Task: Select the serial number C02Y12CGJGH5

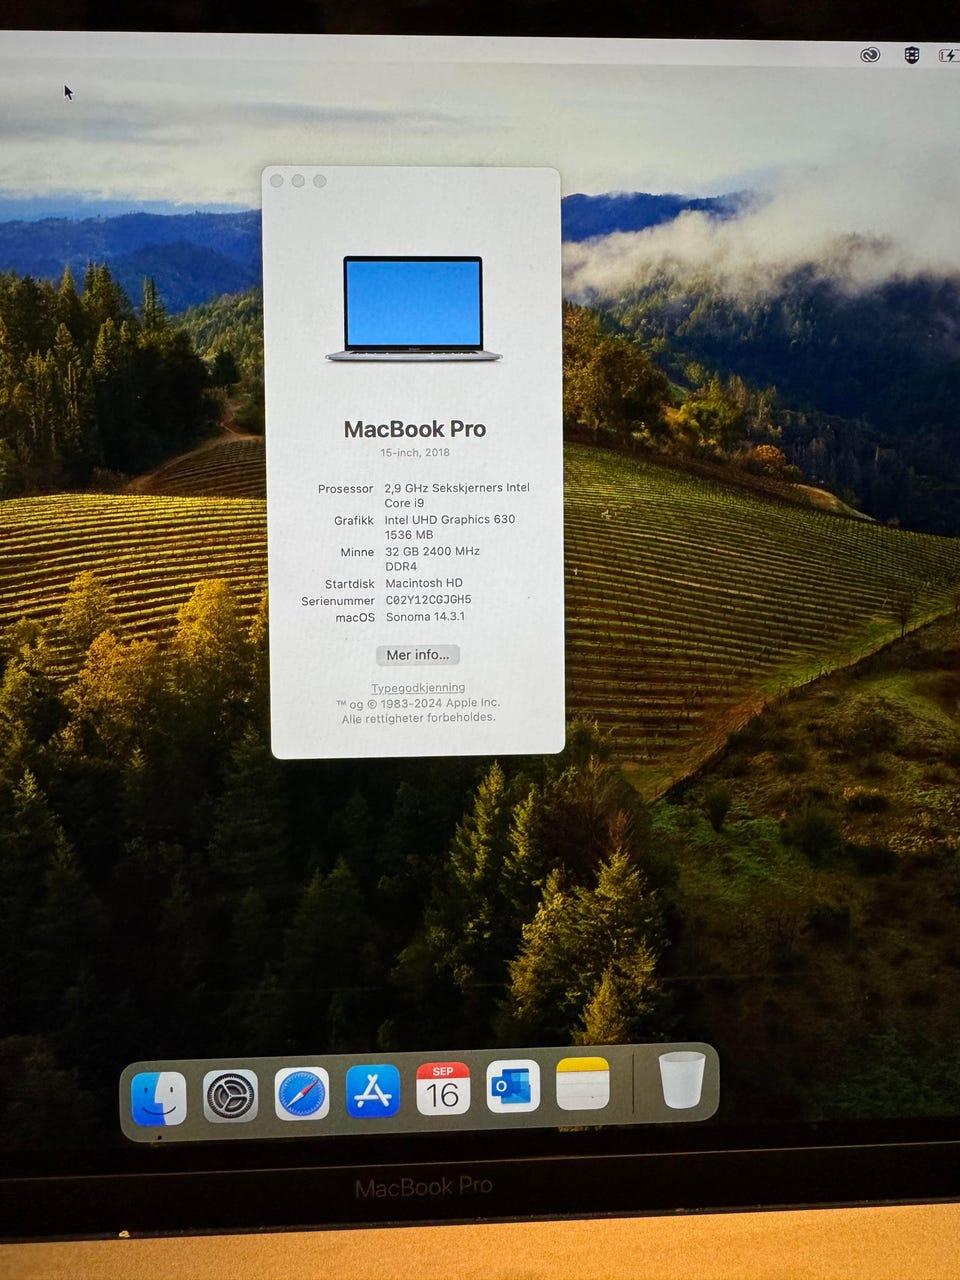Action: (428, 600)
